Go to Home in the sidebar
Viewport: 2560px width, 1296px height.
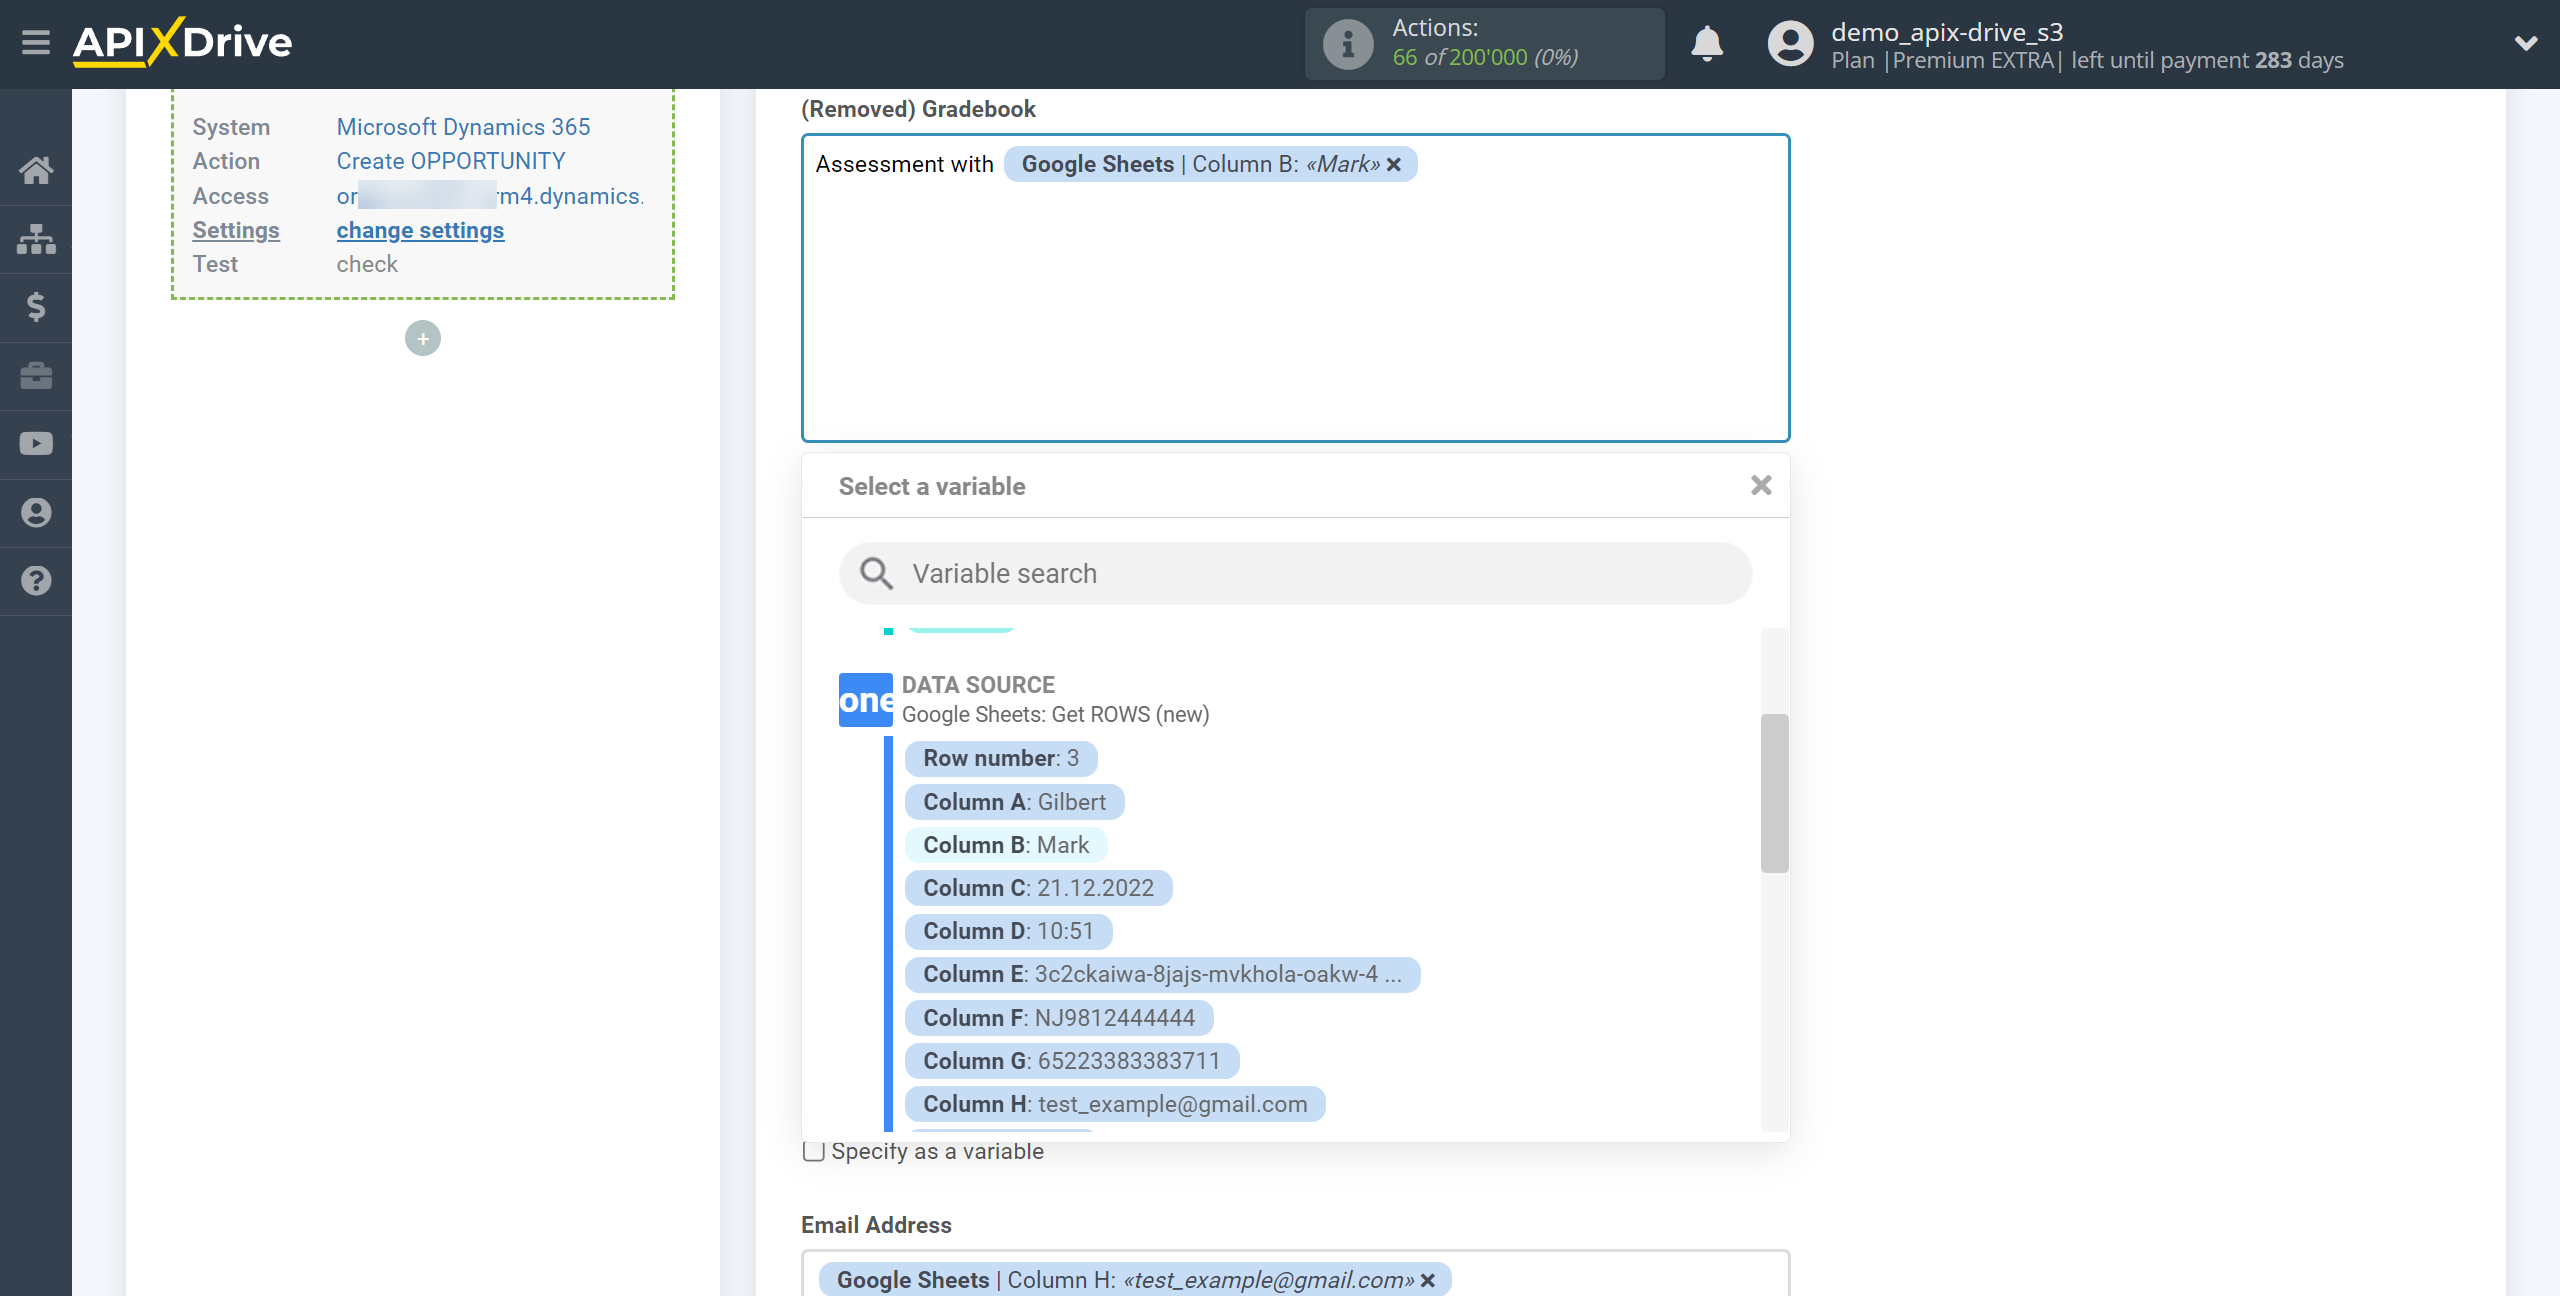point(36,170)
